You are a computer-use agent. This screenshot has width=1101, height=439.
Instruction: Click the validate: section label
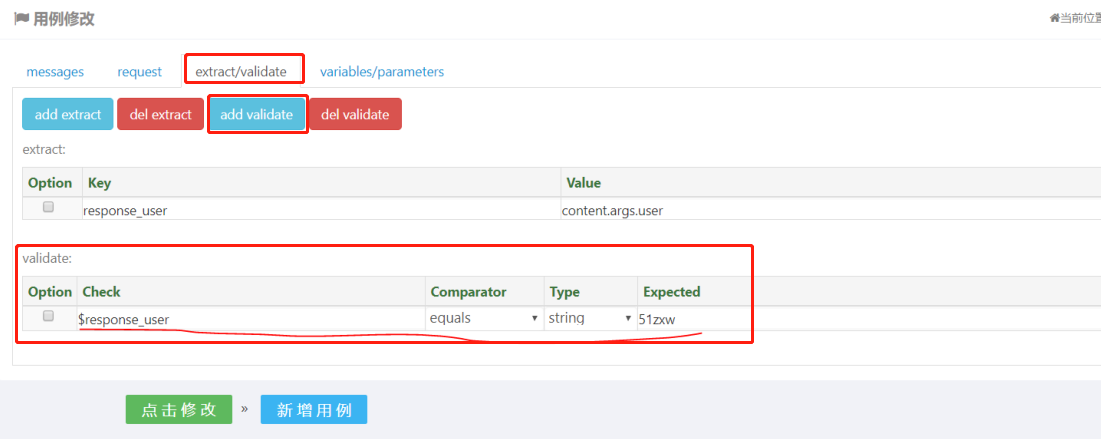coord(47,258)
